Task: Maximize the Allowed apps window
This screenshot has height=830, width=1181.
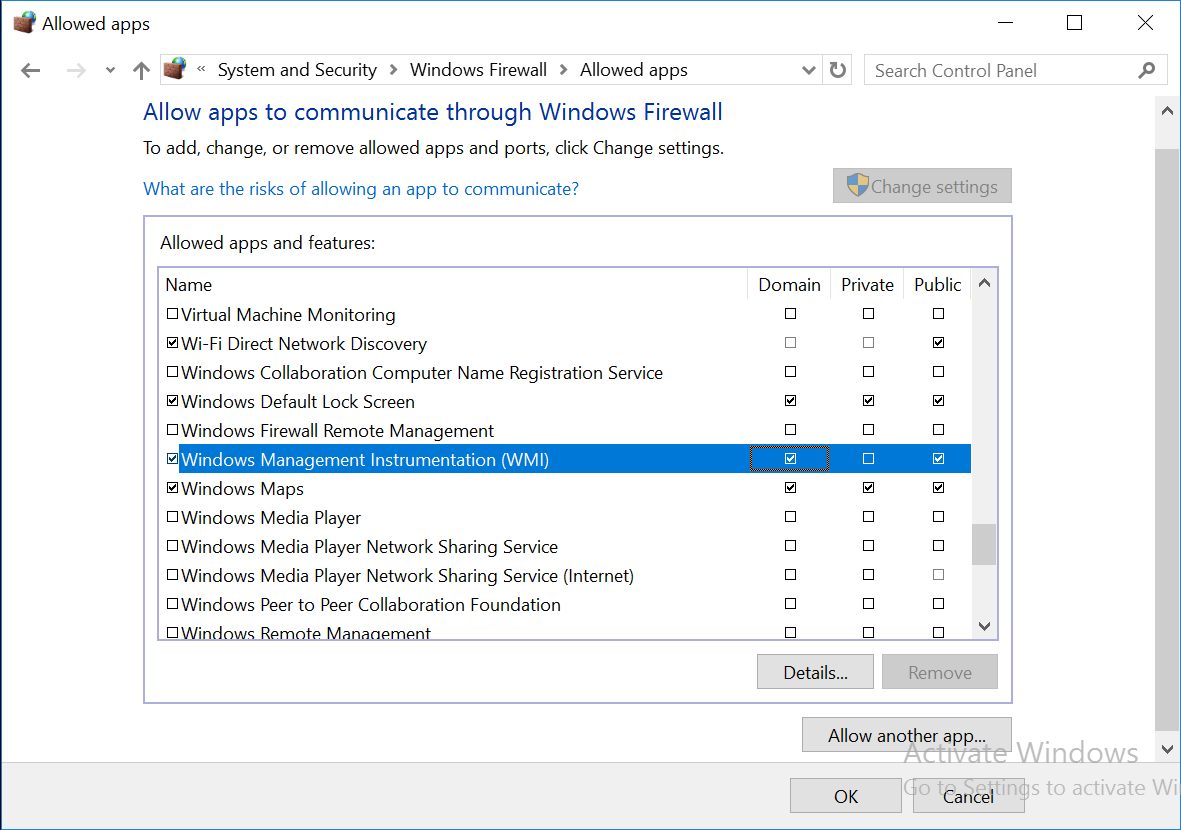Action: pyautogui.click(x=1075, y=23)
